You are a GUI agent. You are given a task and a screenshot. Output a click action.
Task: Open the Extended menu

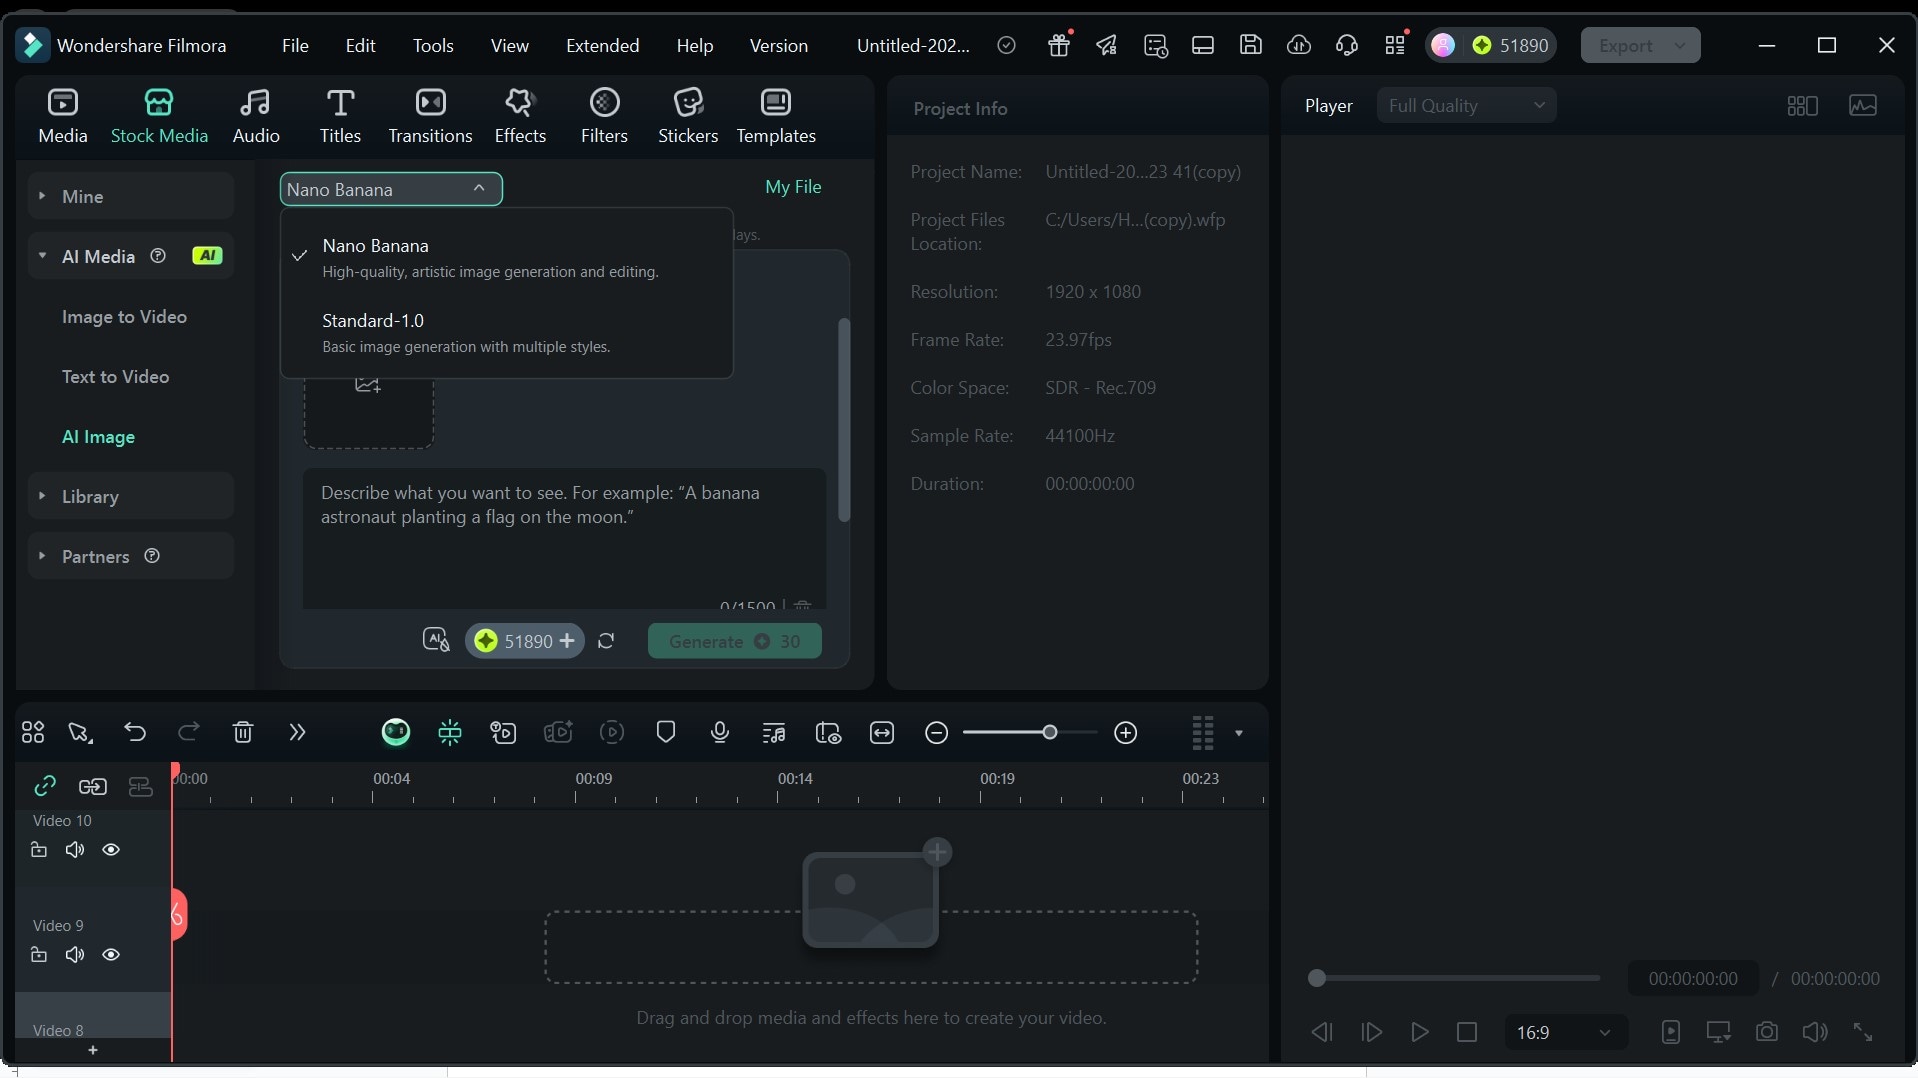tap(602, 45)
